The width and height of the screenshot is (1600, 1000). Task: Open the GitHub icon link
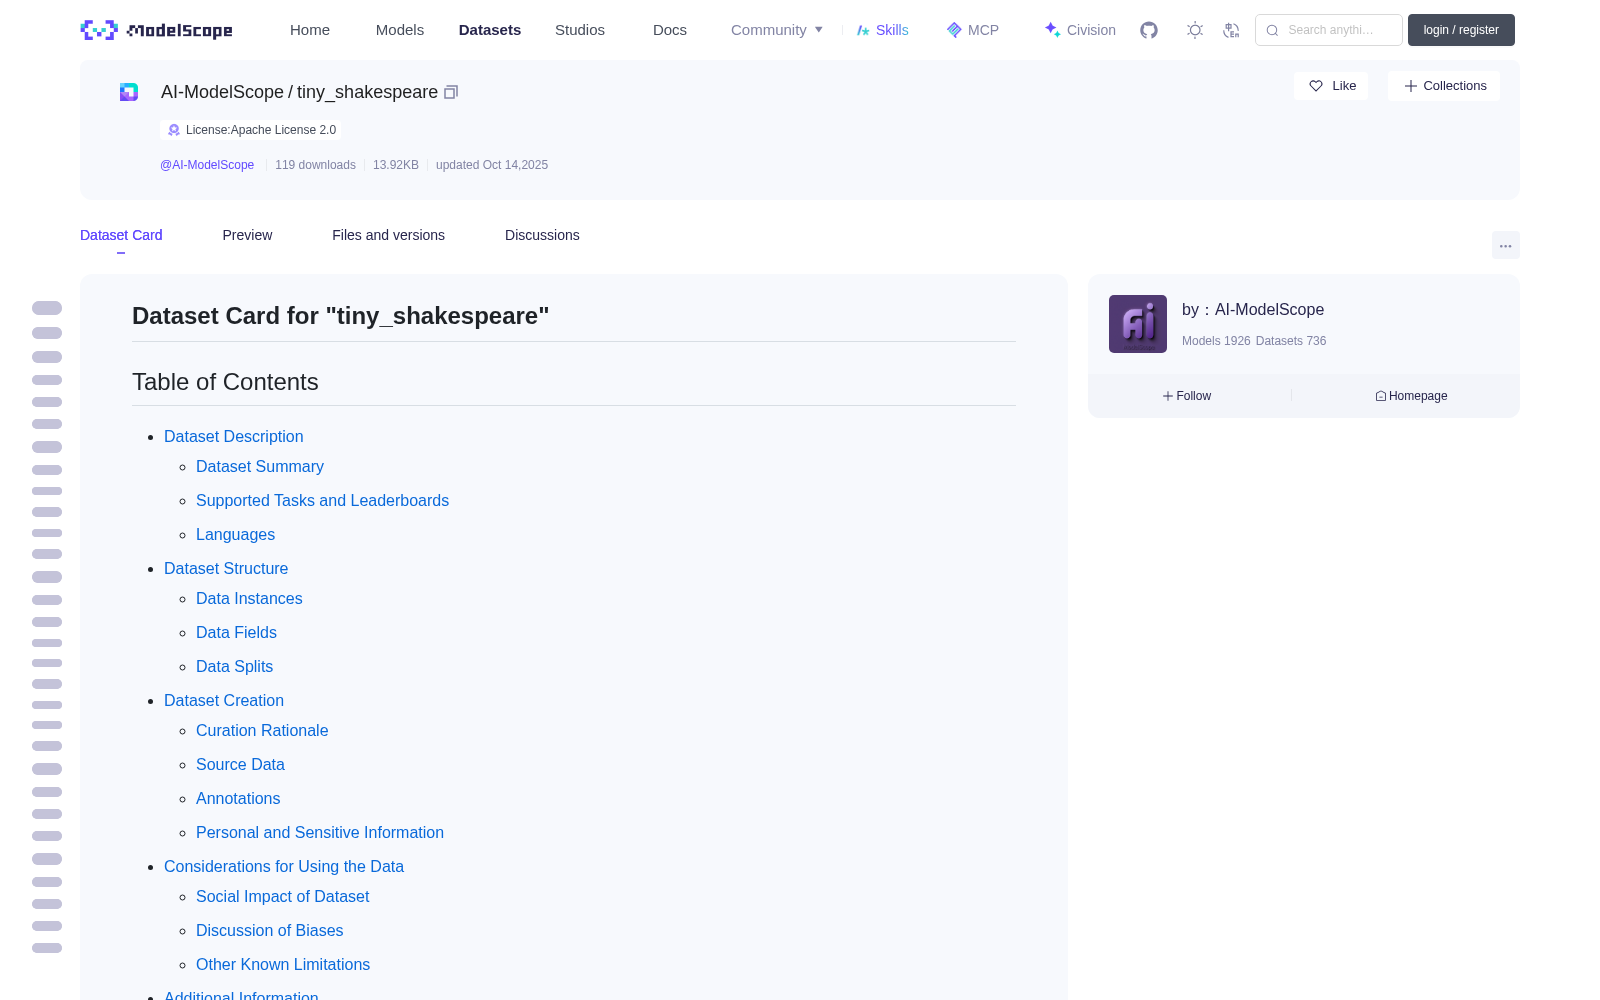tap(1149, 30)
